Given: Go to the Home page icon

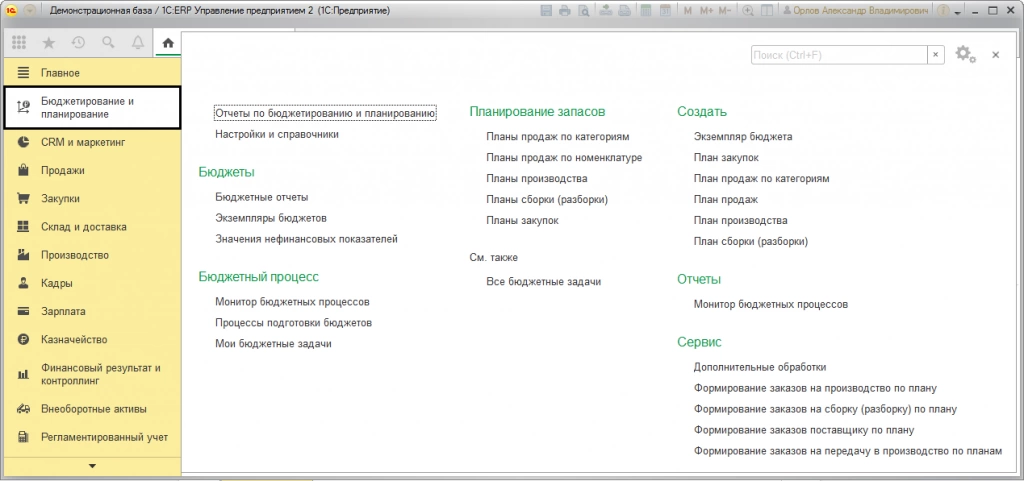Looking at the screenshot, I should (x=168, y=44).
